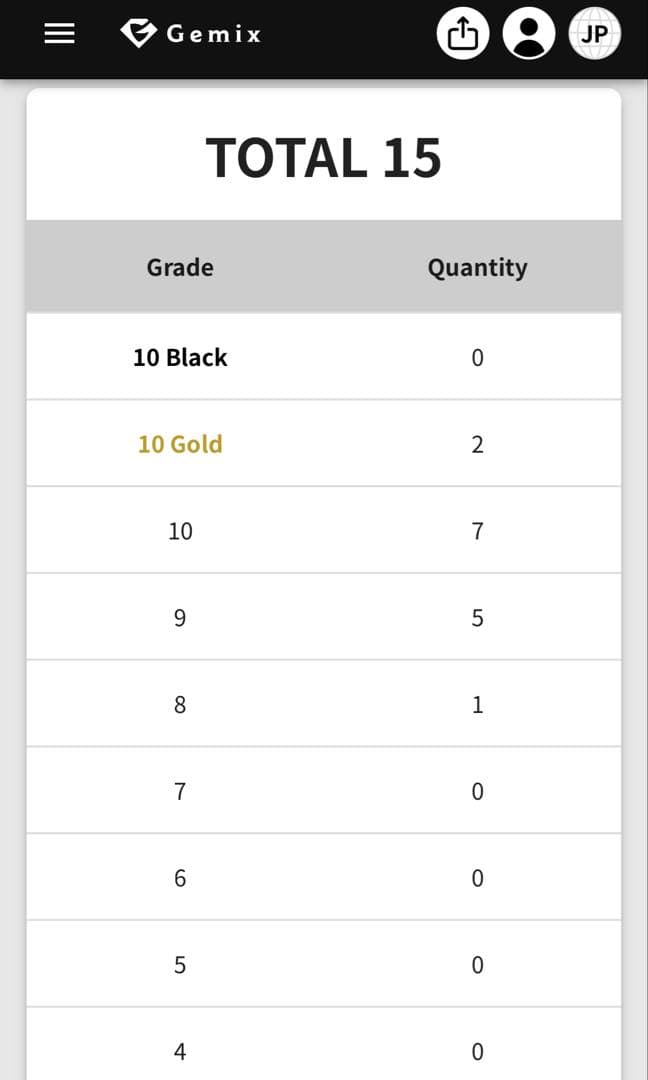The image size is (648, 1080).
Task: Click the TOTAL 15 heading
Action: pyautogui.click(x=323, y=158)
